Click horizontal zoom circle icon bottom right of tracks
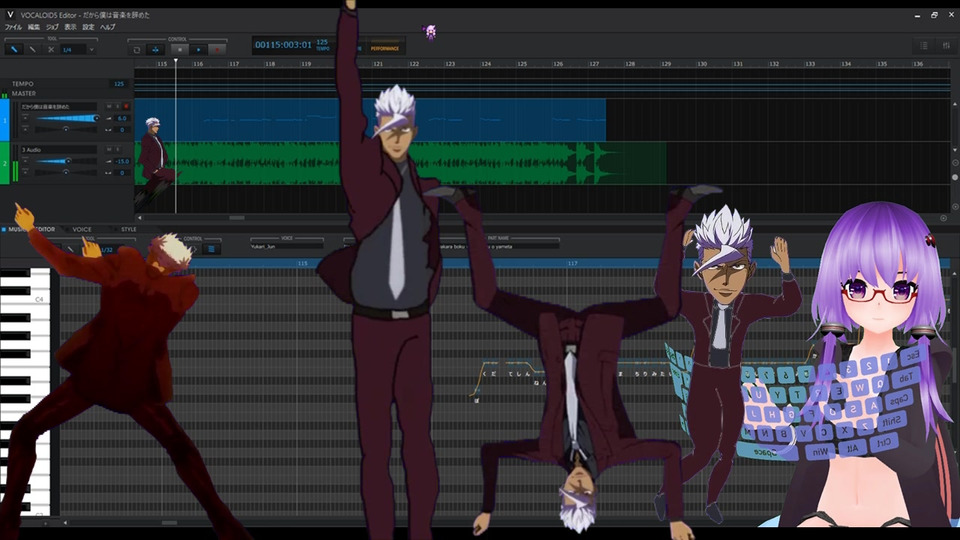 coord(943,218)
